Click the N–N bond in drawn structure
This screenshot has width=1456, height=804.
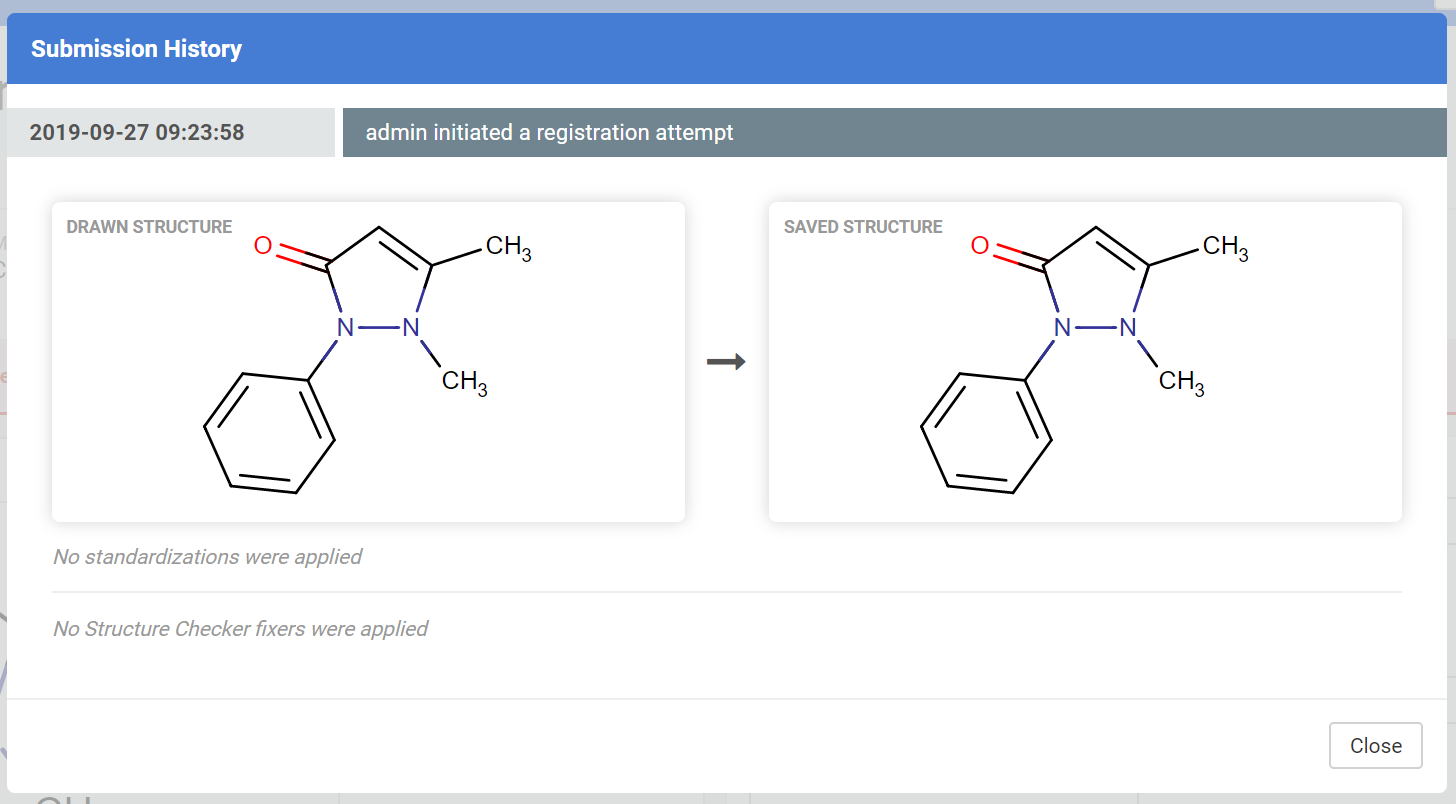point(377,327)
